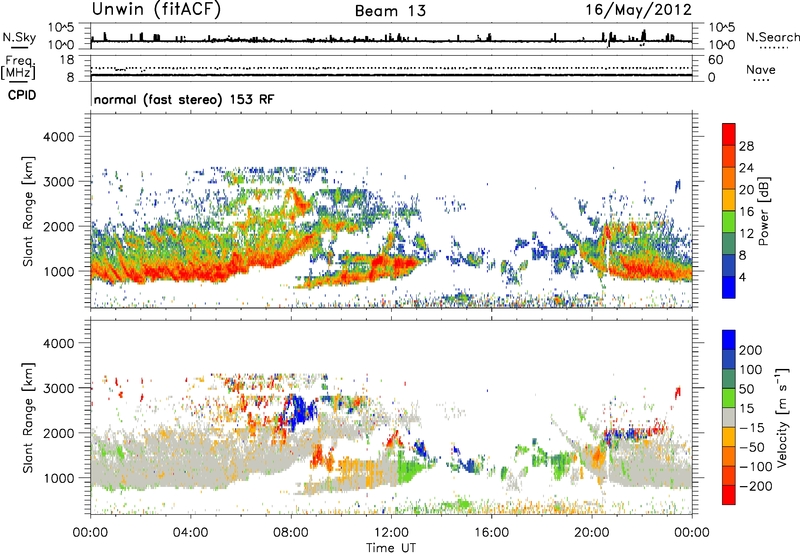
Task: Pick the orange 20–24 dB Power segment
Action: [729, 178]
